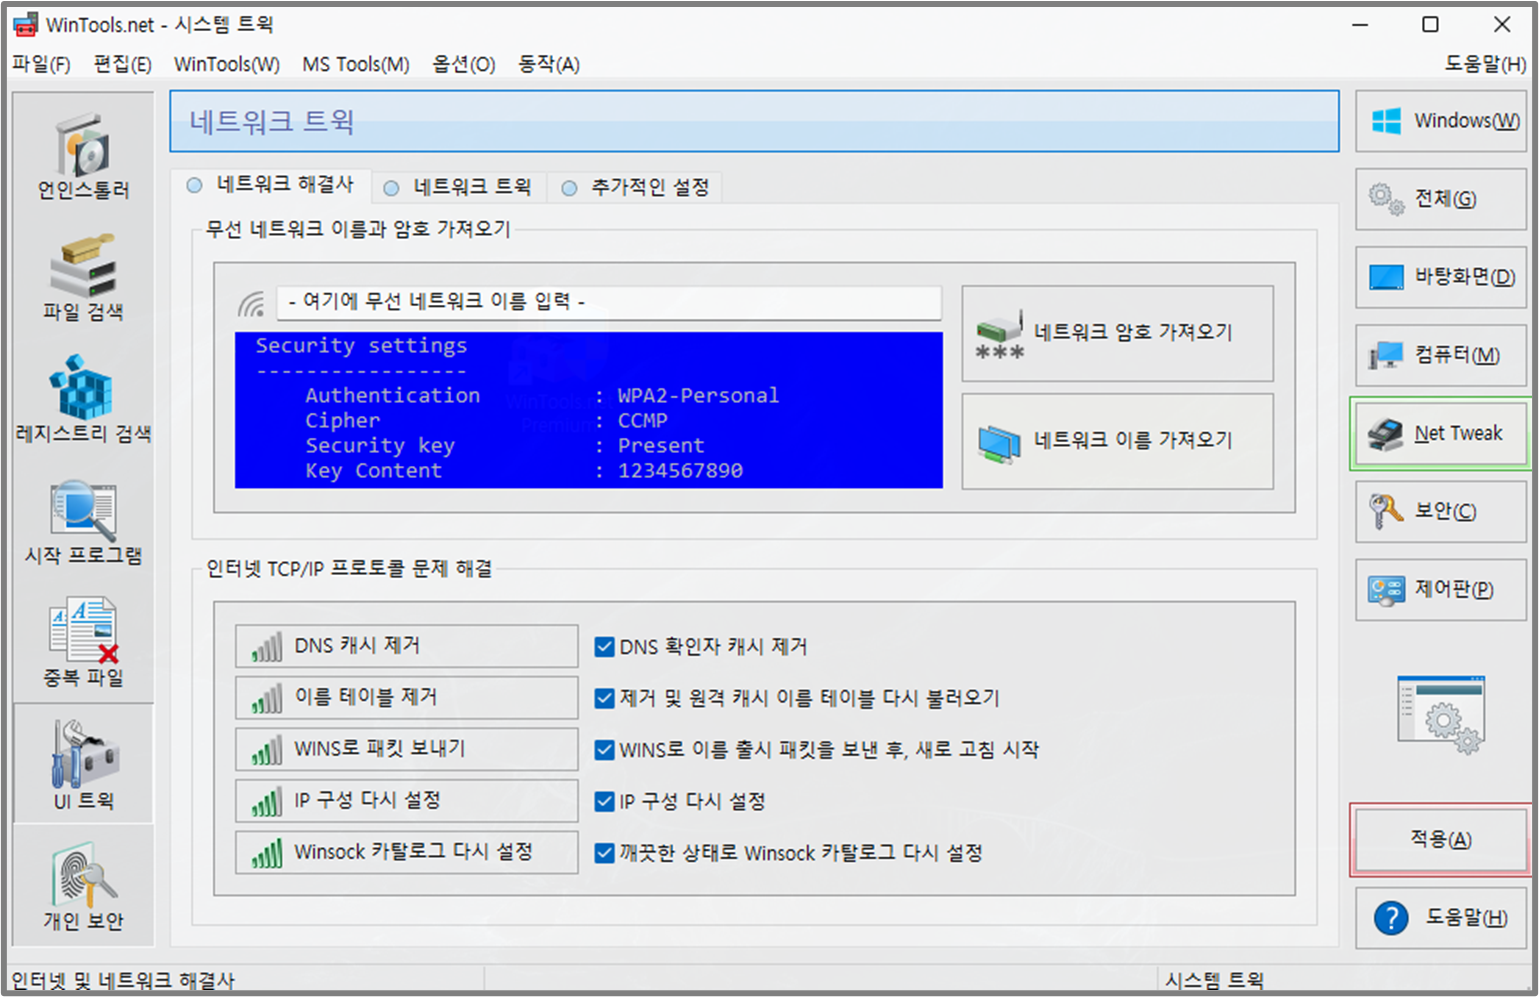Image resolution: width=1539 pixels, height=997 pixels.
Task: Click the 'WPA2-Personal' authentication value
Action: coord(698,396)
